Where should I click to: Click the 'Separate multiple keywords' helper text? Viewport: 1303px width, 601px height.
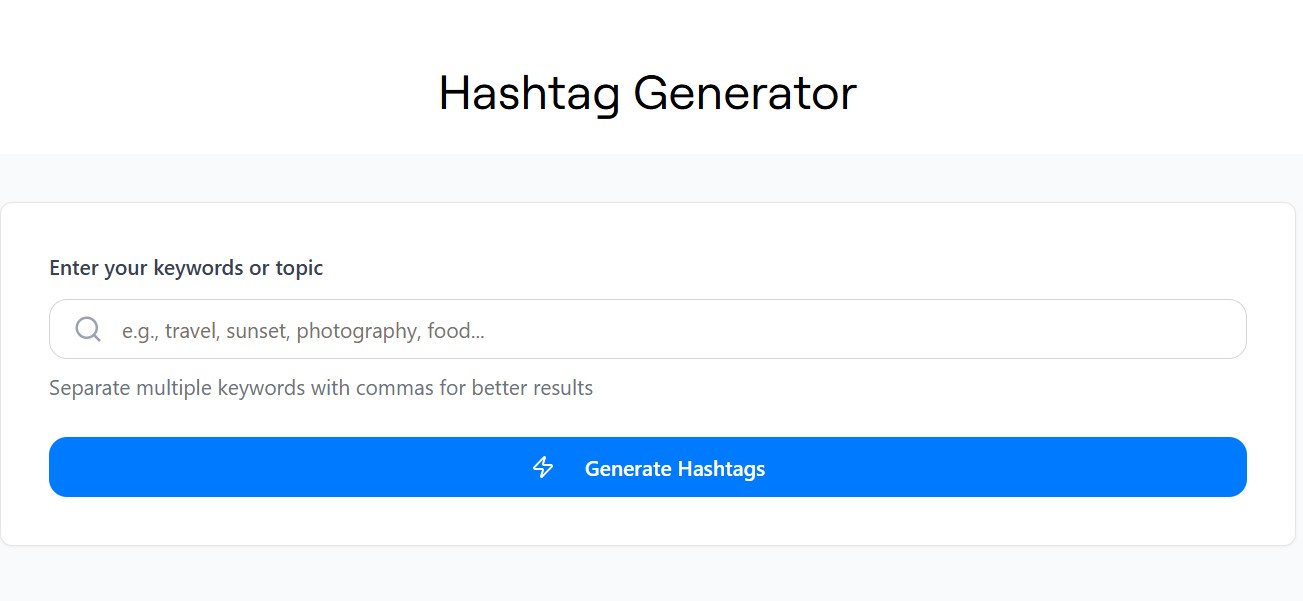(x=321, y=388)
